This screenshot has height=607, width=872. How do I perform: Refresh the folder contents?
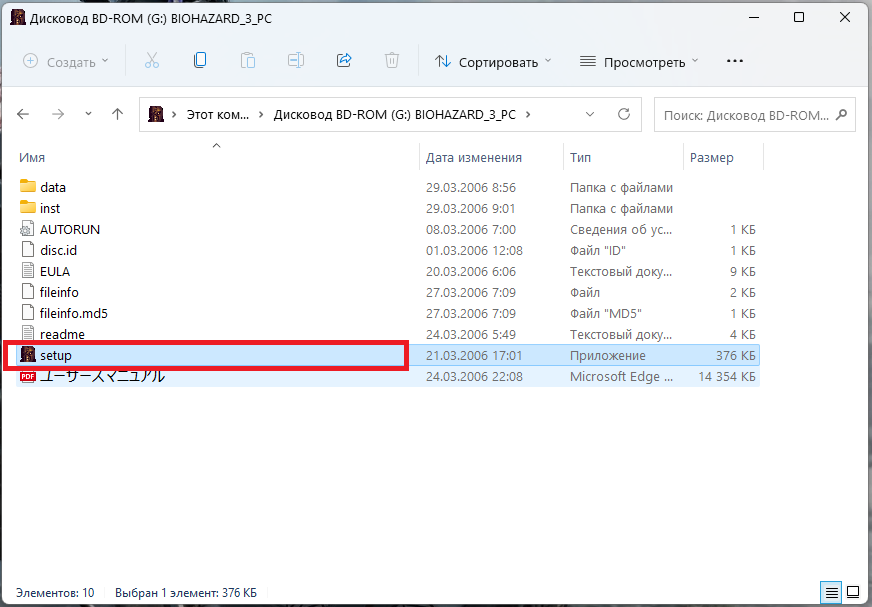(624, 114)
